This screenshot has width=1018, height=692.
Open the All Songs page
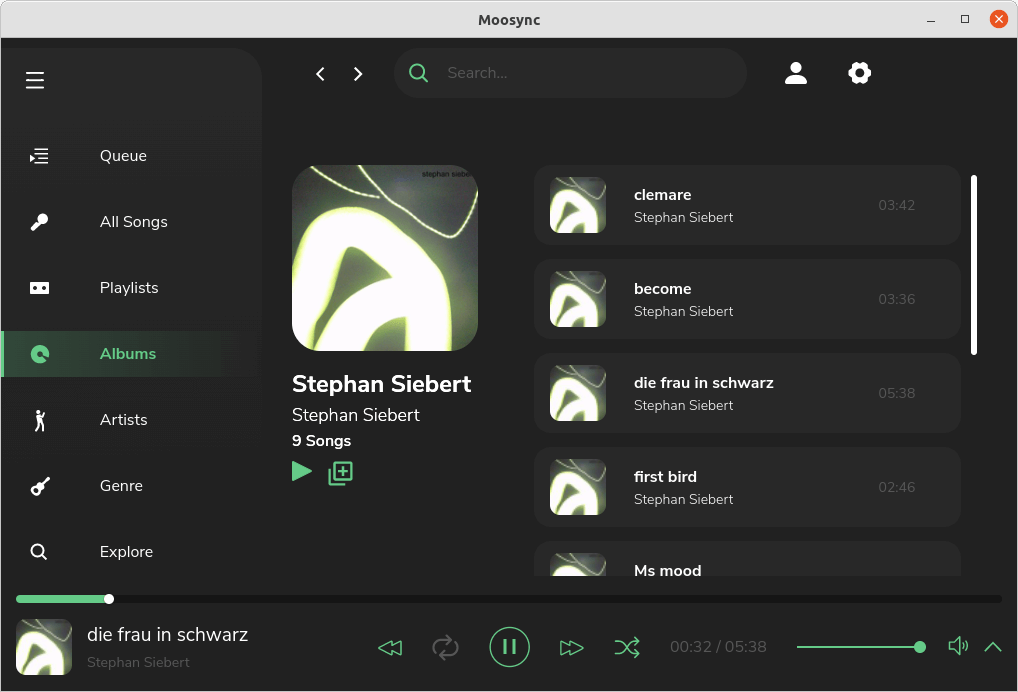pyautogui.click(x=134, y=222)
